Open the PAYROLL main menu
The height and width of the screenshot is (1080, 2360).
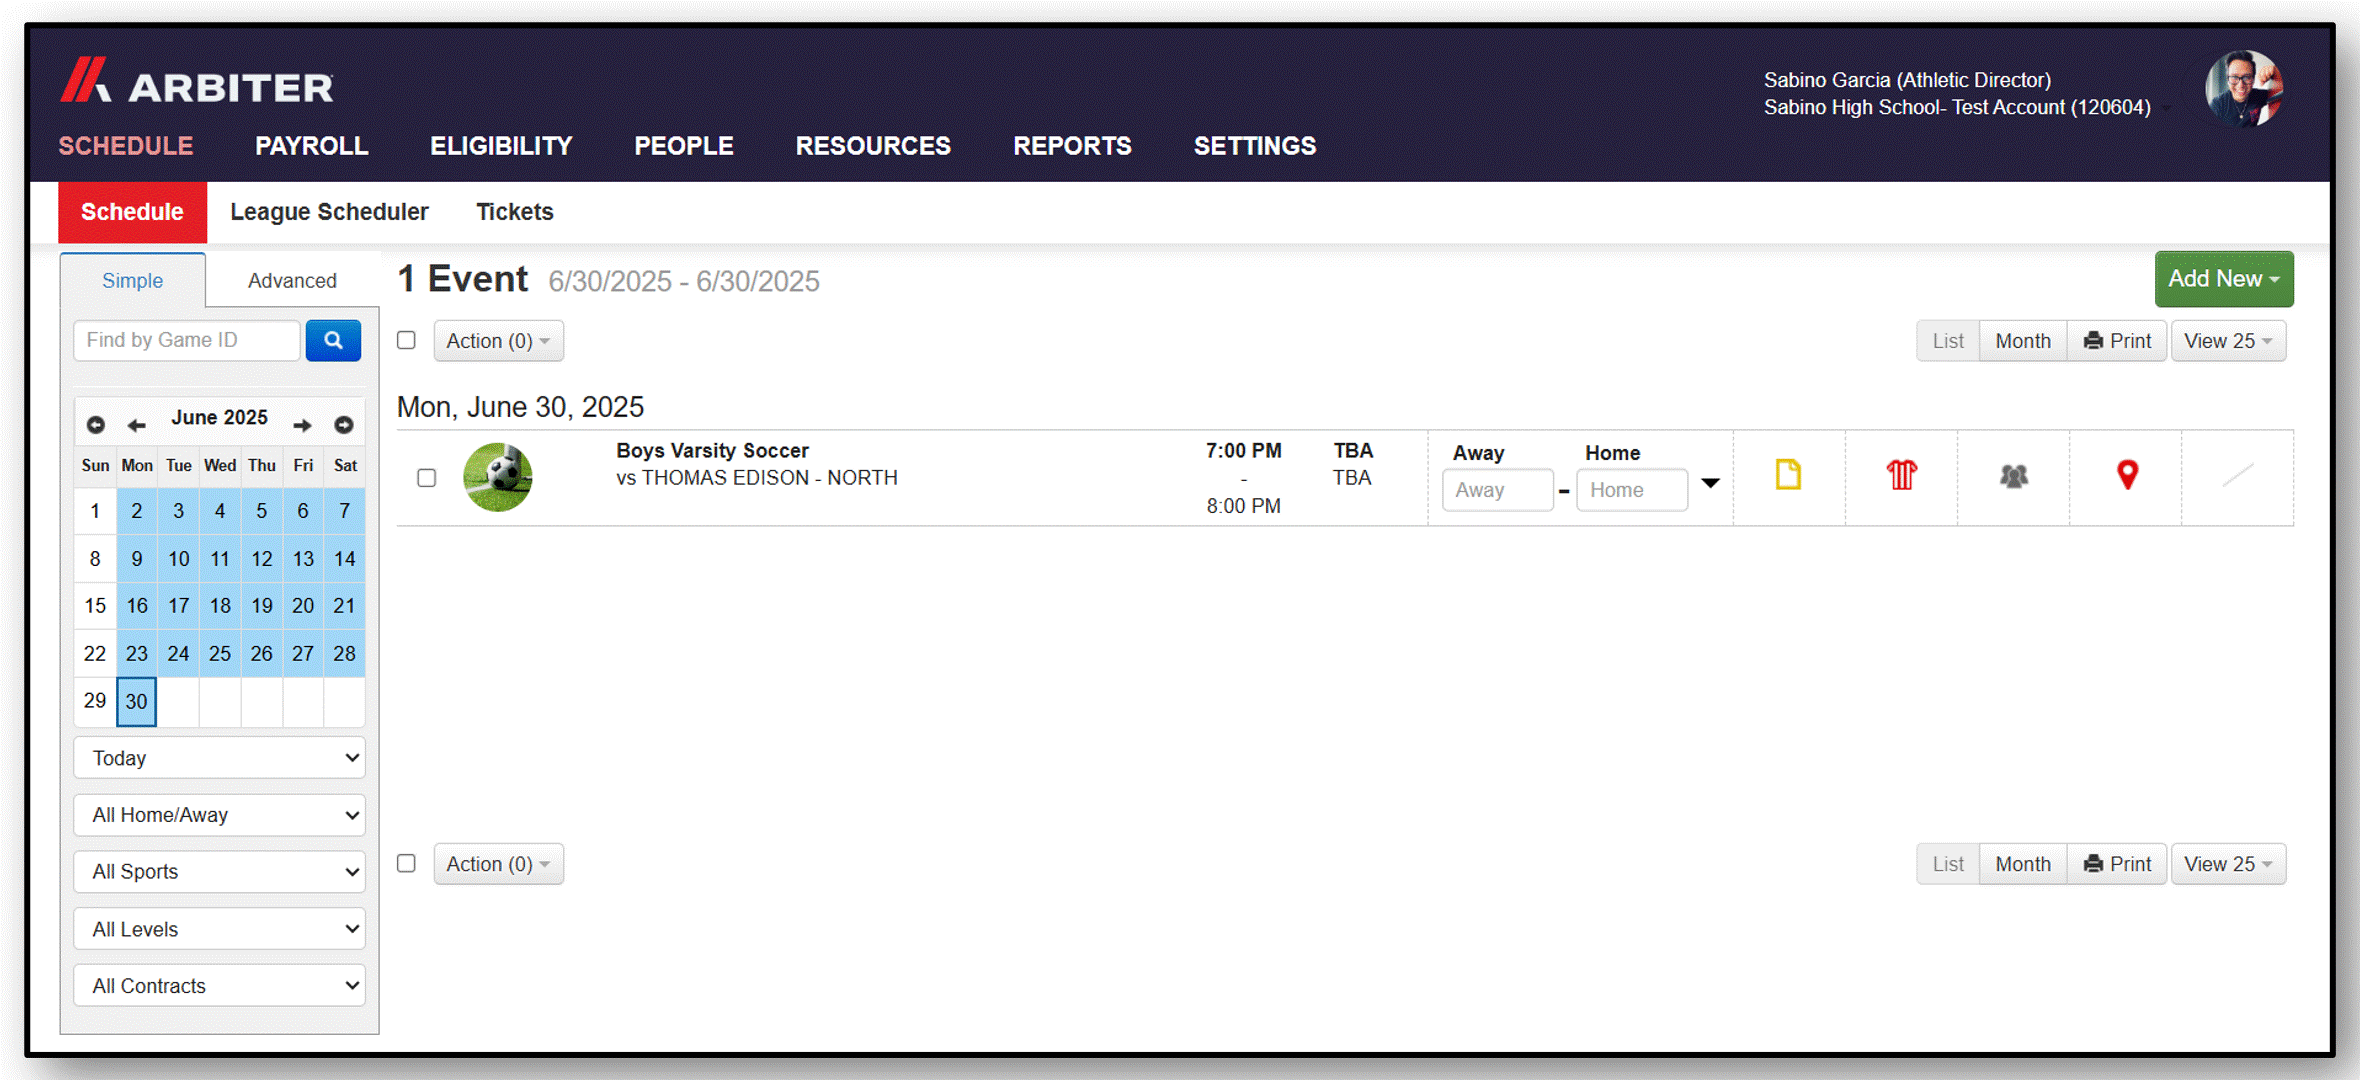(x=312, y=146)
